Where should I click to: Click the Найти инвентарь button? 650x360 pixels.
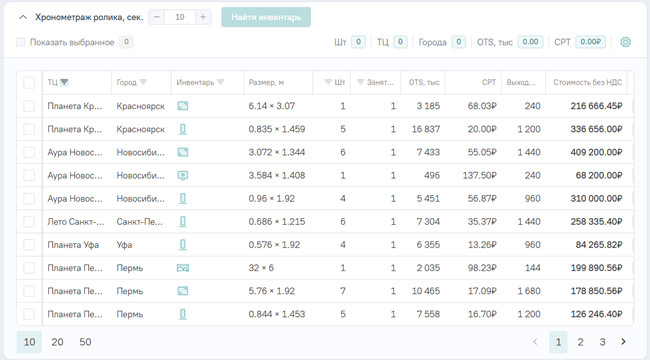coord(266,17)
